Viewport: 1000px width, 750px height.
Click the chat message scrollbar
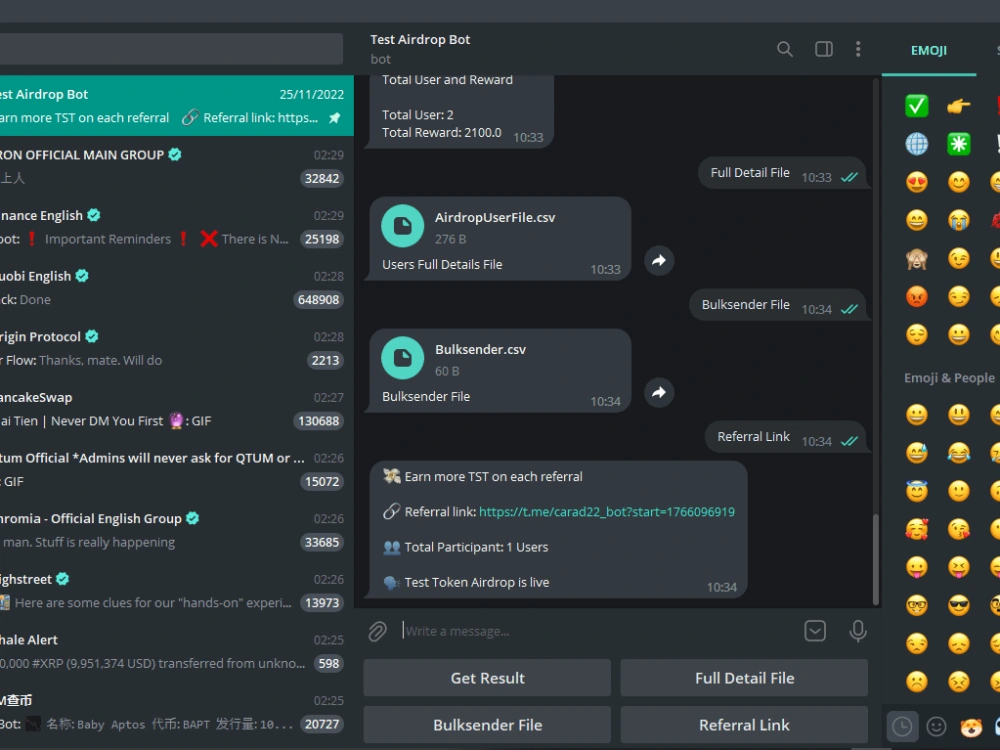click(876, 558)
